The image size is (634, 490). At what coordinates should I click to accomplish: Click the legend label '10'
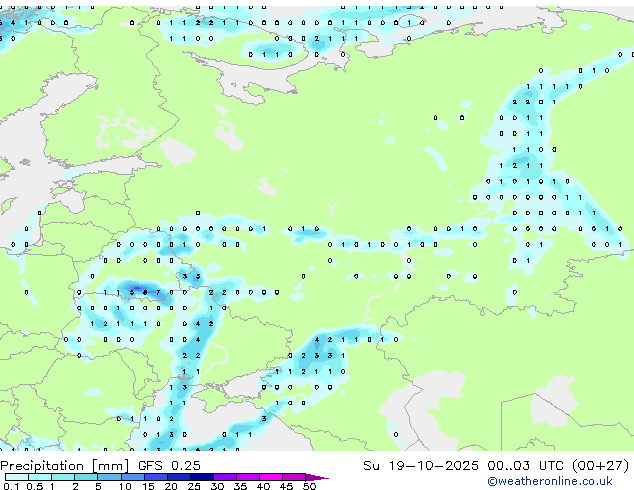click(125, 486)
